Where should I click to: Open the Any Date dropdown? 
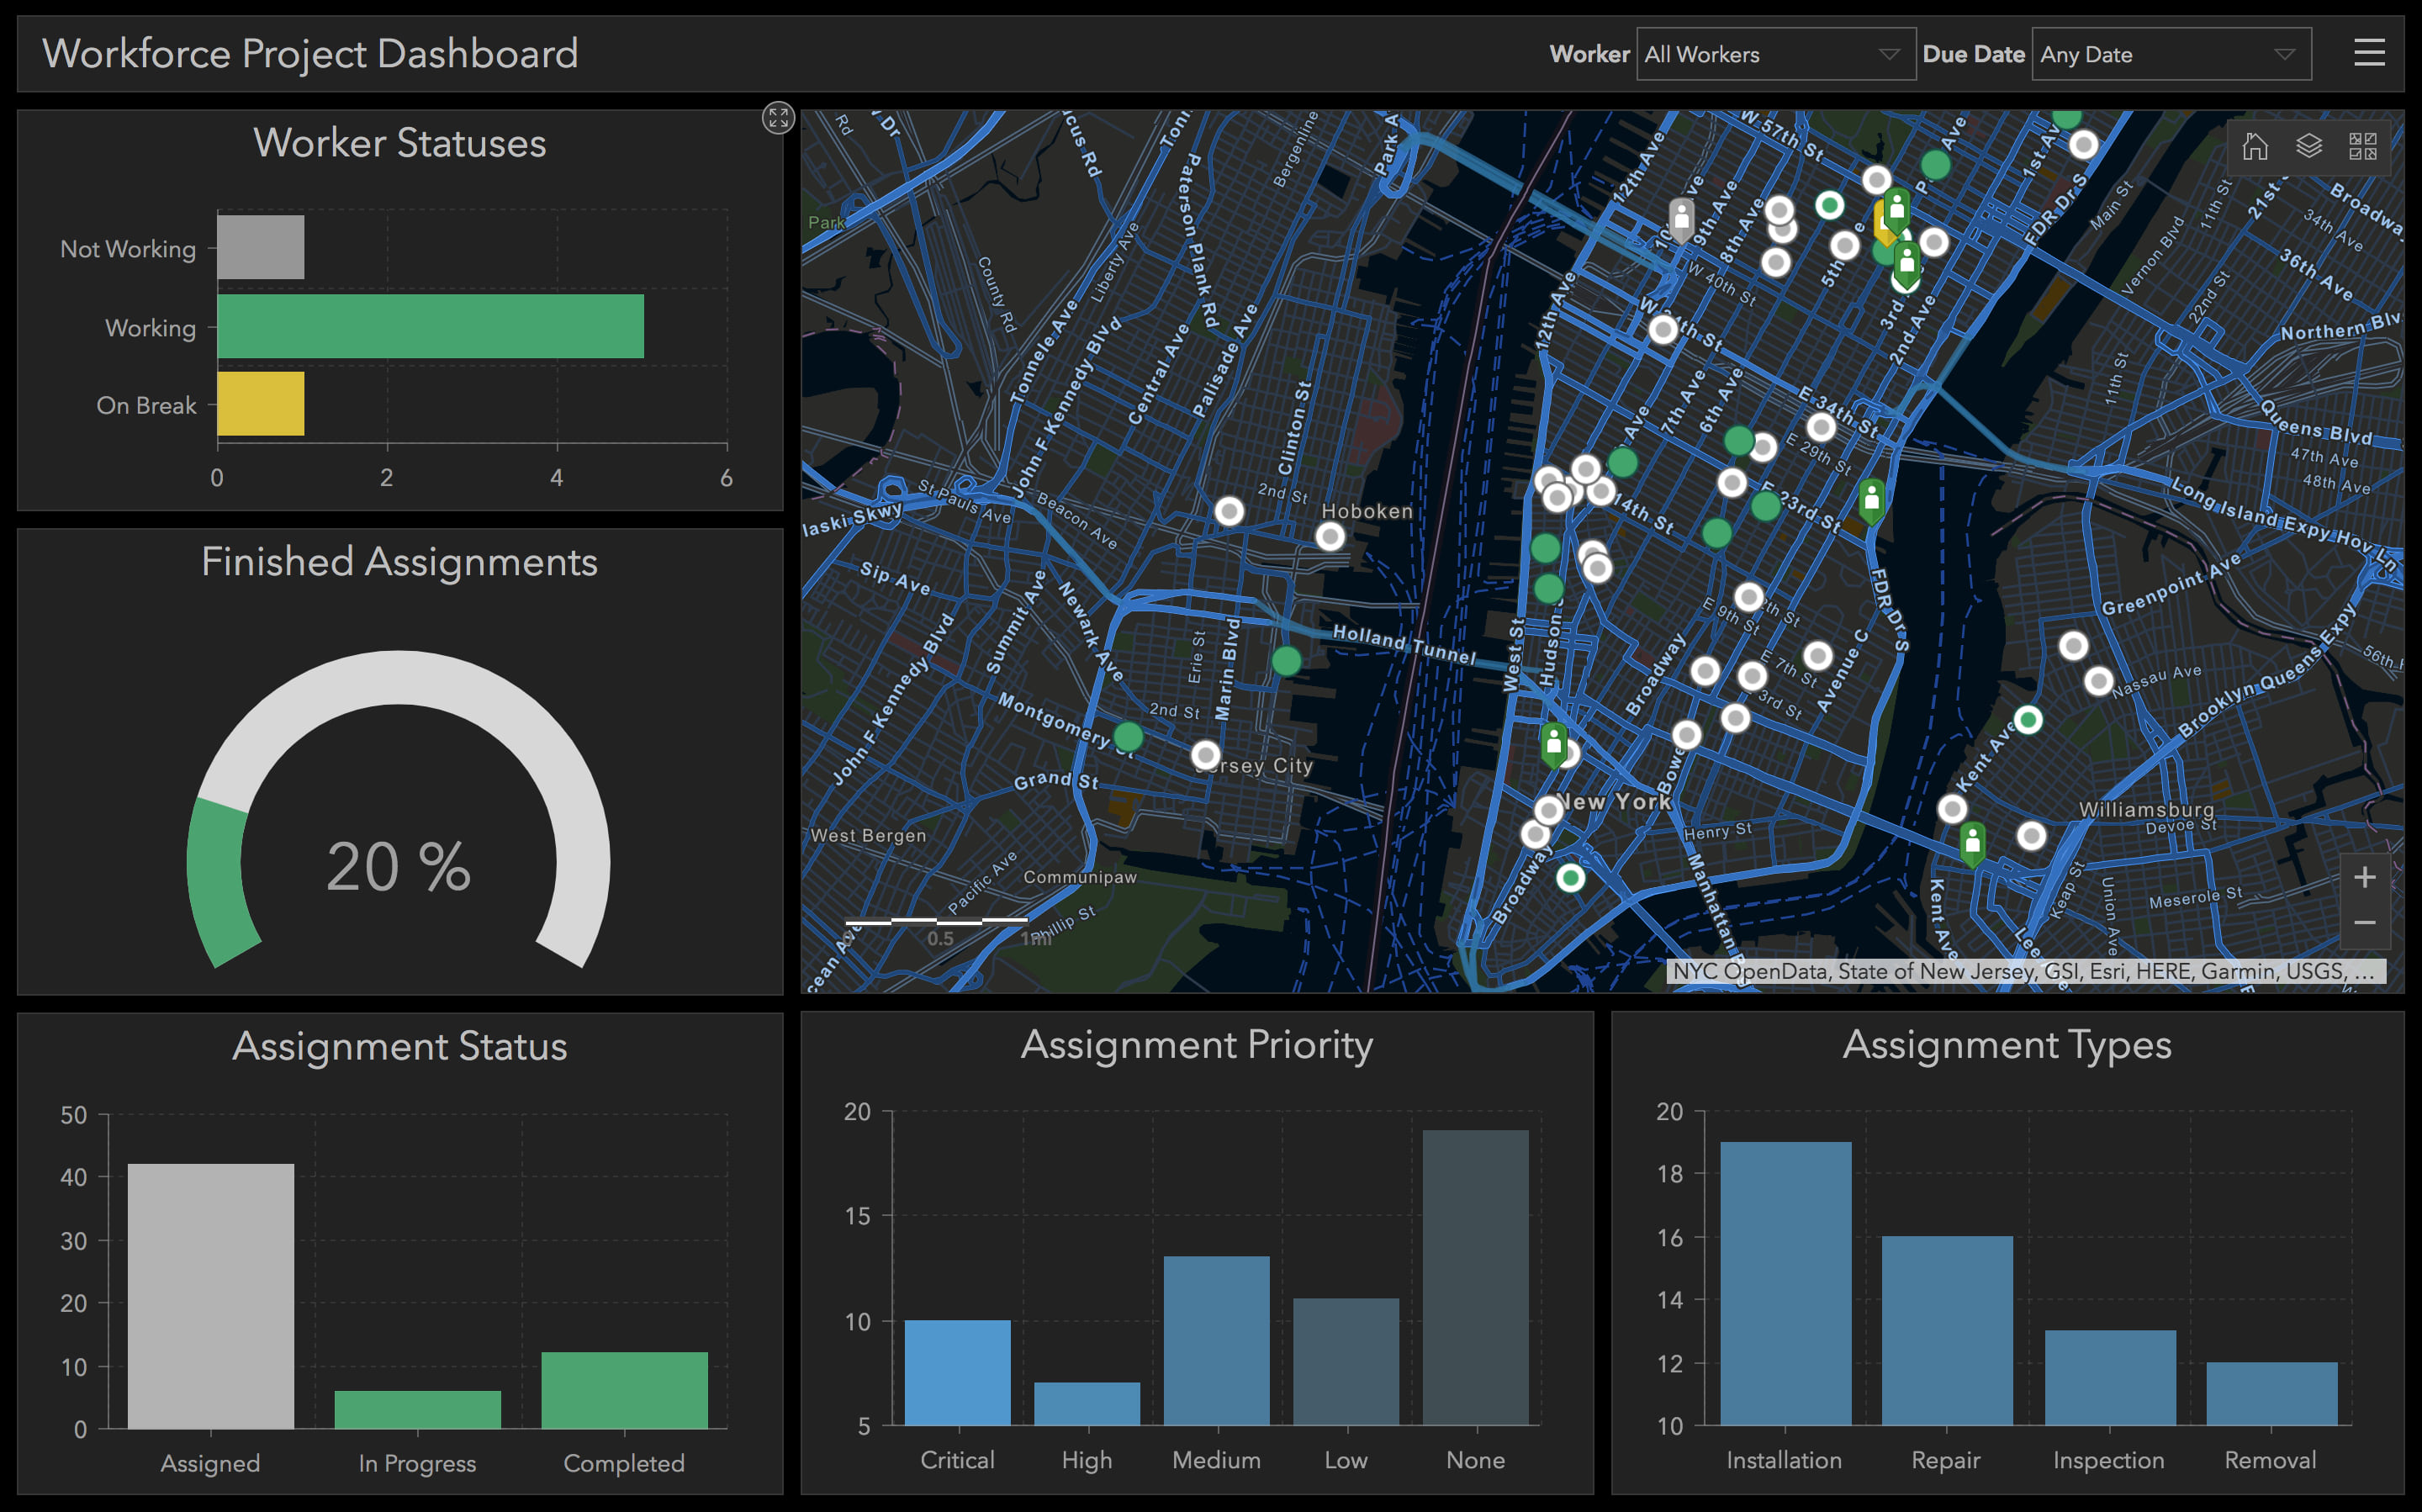coord(2170,54)
